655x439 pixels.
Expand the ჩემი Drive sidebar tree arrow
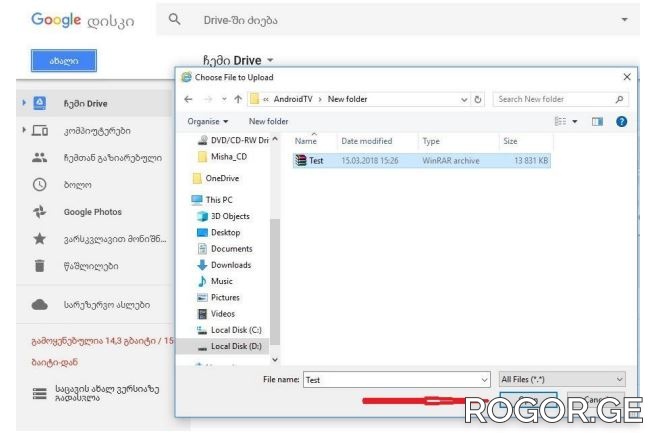(24, 103)
